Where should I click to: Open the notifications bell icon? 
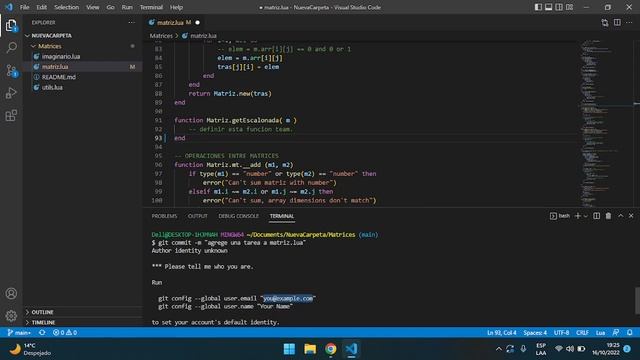629,333
